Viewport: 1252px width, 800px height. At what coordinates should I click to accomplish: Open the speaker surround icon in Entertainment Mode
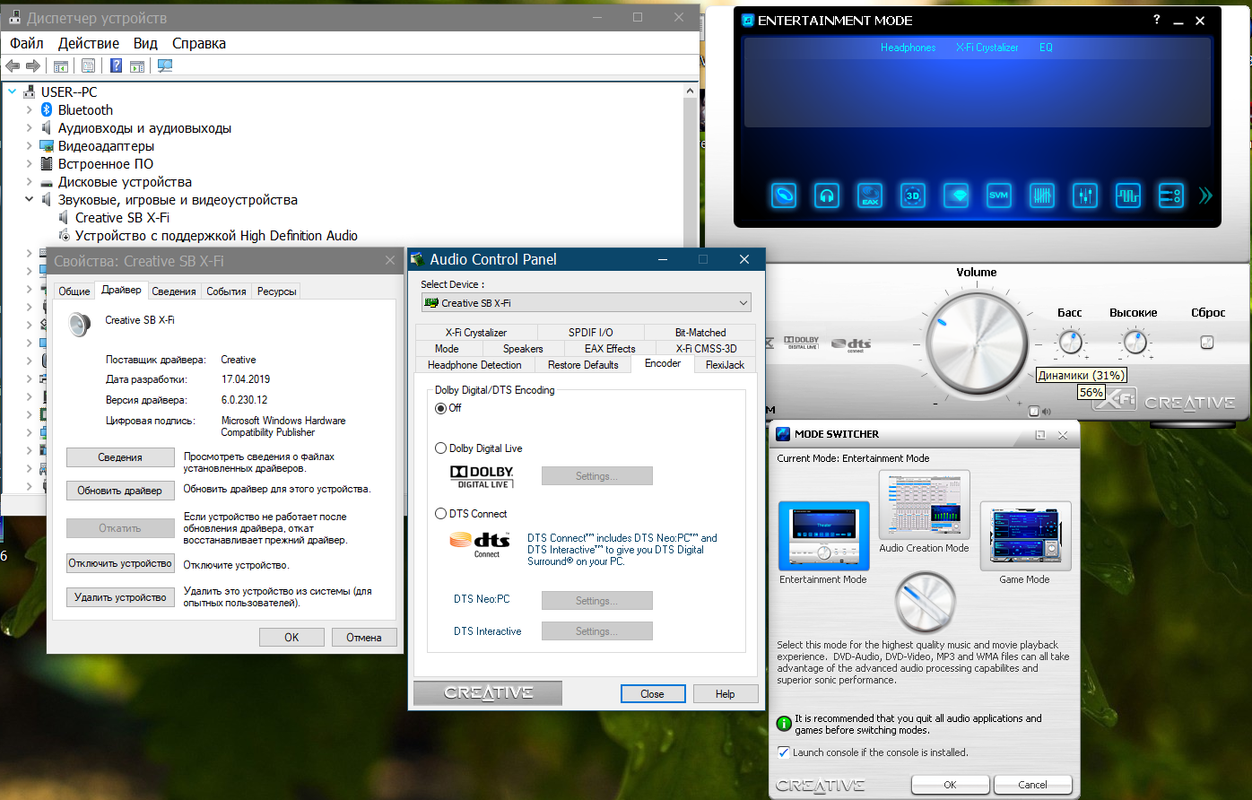pos(784,196)
